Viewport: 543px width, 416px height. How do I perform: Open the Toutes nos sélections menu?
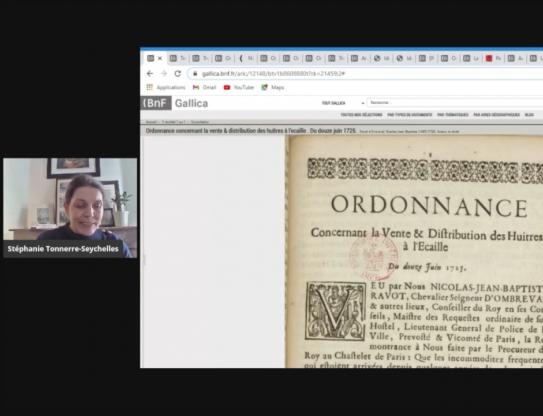pos(361,115)
